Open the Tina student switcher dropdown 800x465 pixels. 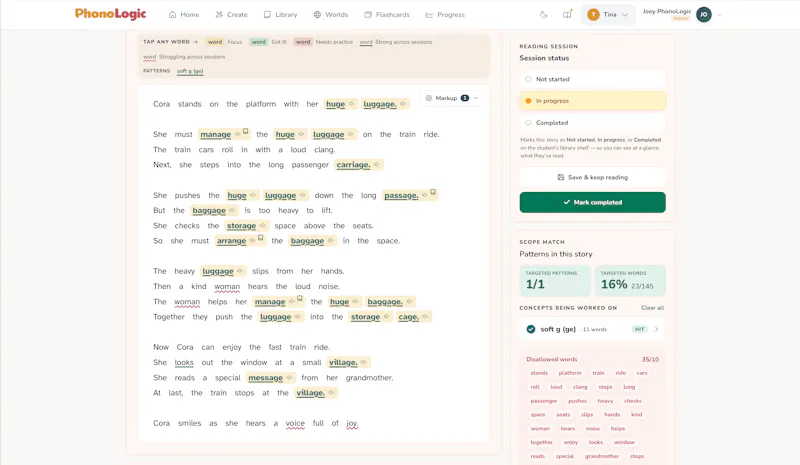[608, 15]
